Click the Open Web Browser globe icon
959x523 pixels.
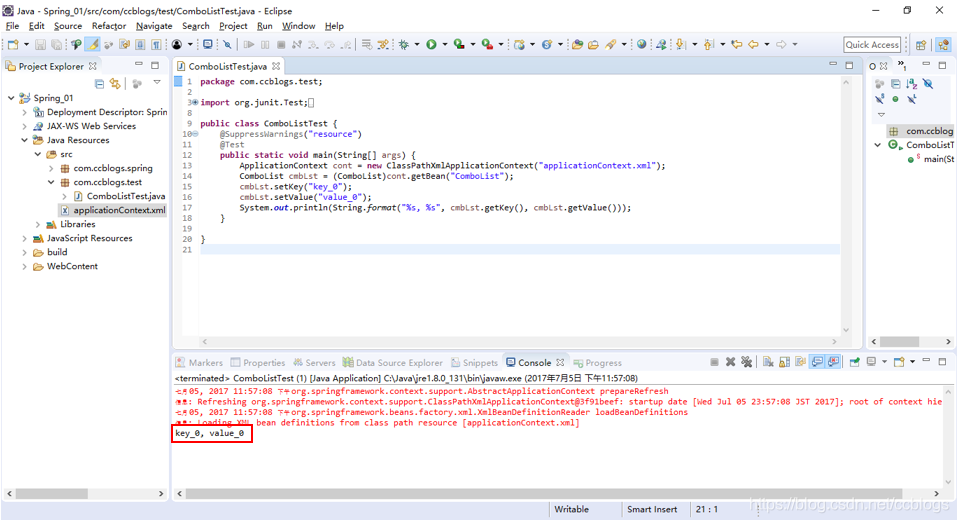tap(641, 45)
